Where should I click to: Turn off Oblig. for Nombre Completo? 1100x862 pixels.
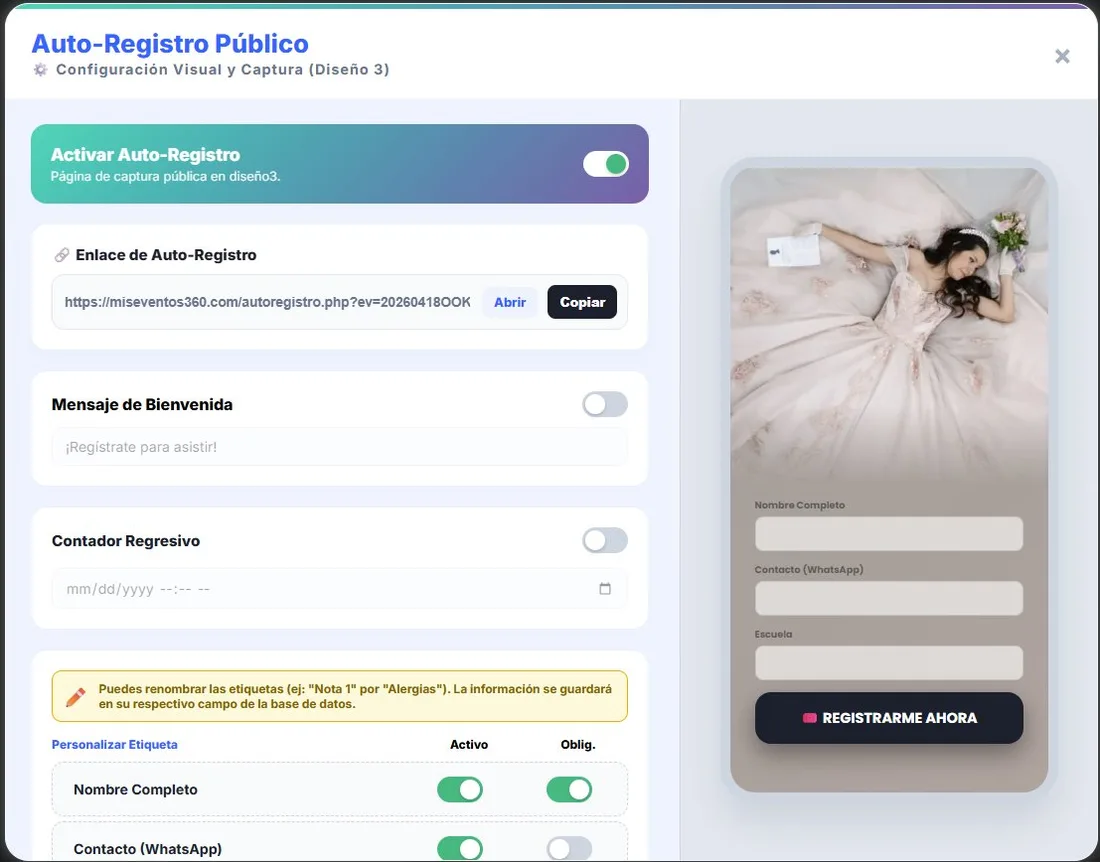(x=569, y=789)
